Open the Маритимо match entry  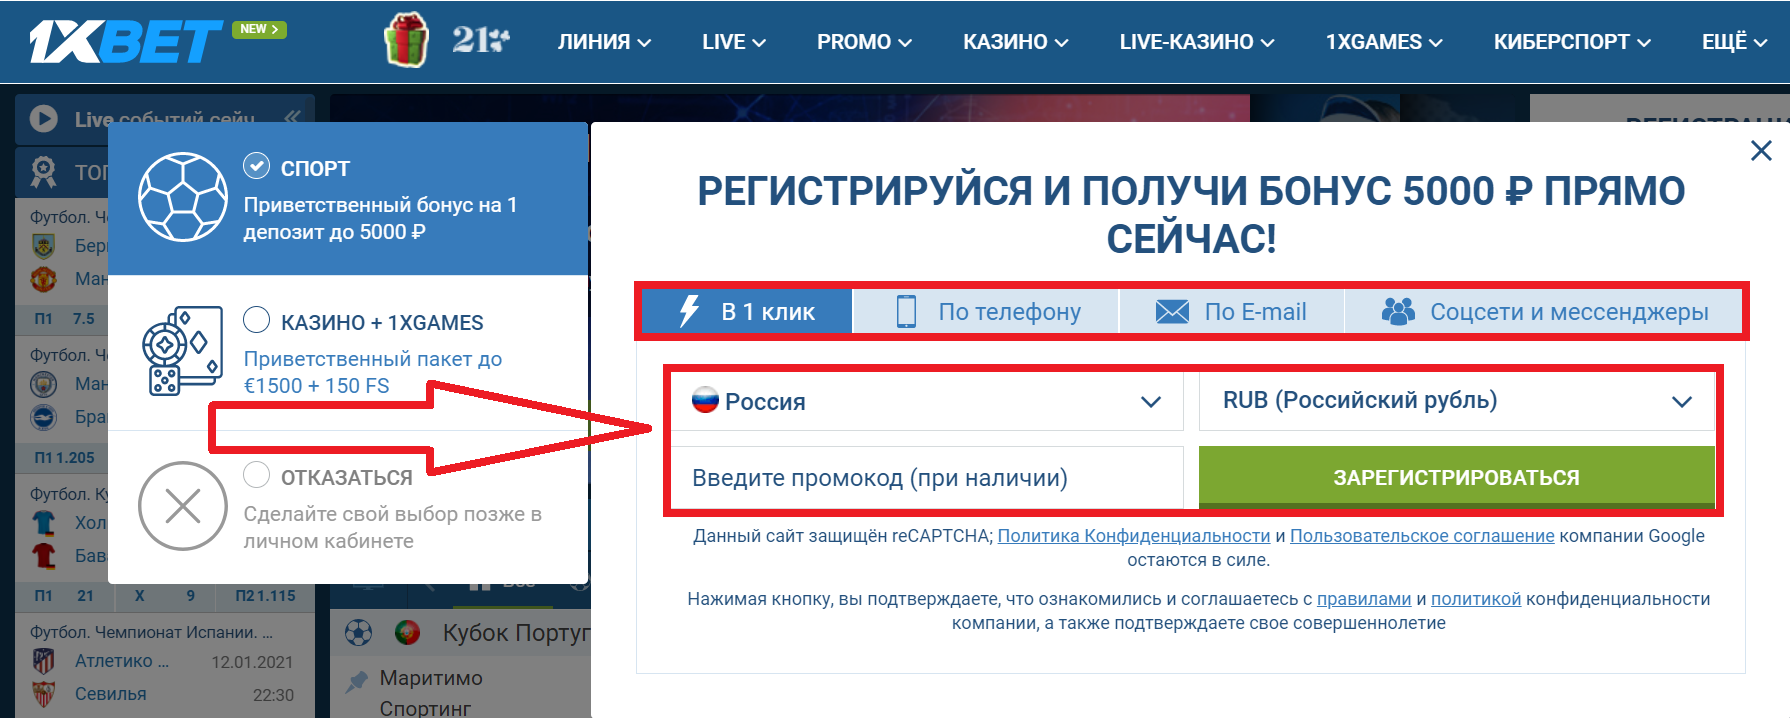tap(431, 678)
